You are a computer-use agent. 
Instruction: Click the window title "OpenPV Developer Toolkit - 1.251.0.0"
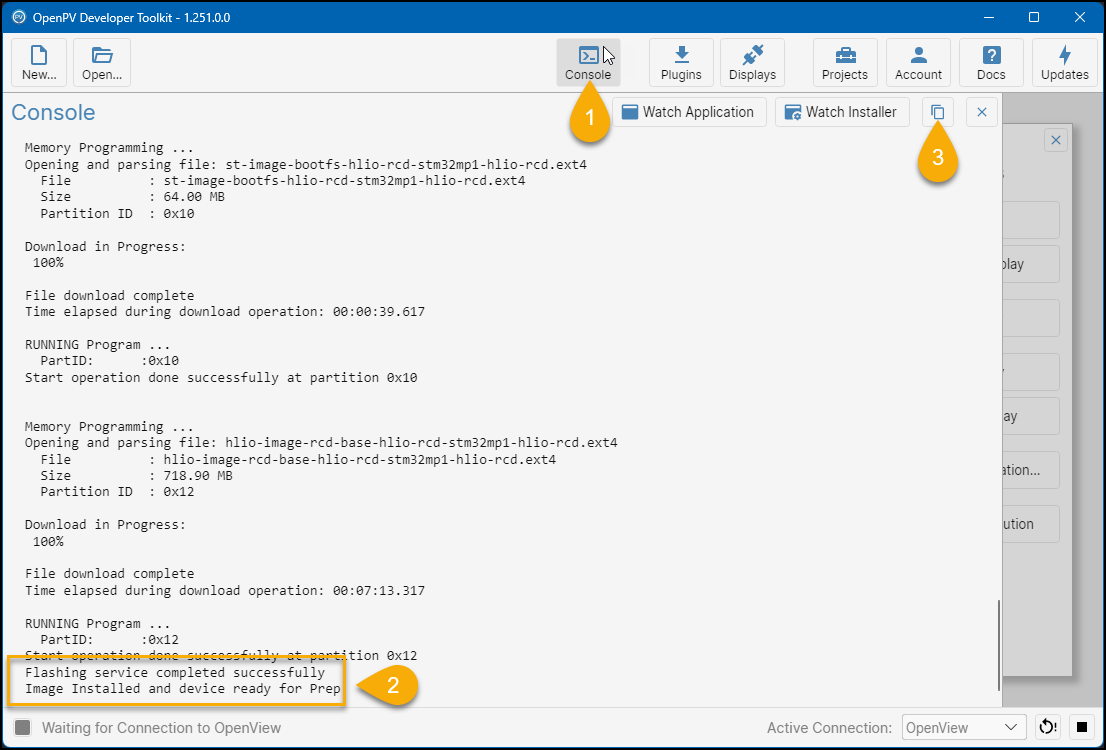(x=131, y=18)
